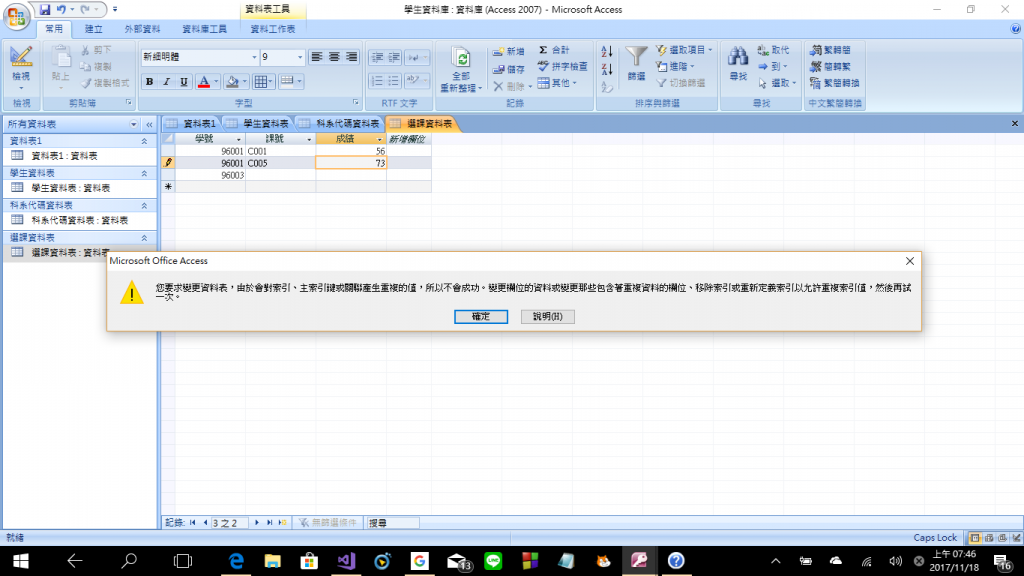Click the record search (搜尋) box
The width and height of the screenshot is (1024, 576).
[392, 523]
